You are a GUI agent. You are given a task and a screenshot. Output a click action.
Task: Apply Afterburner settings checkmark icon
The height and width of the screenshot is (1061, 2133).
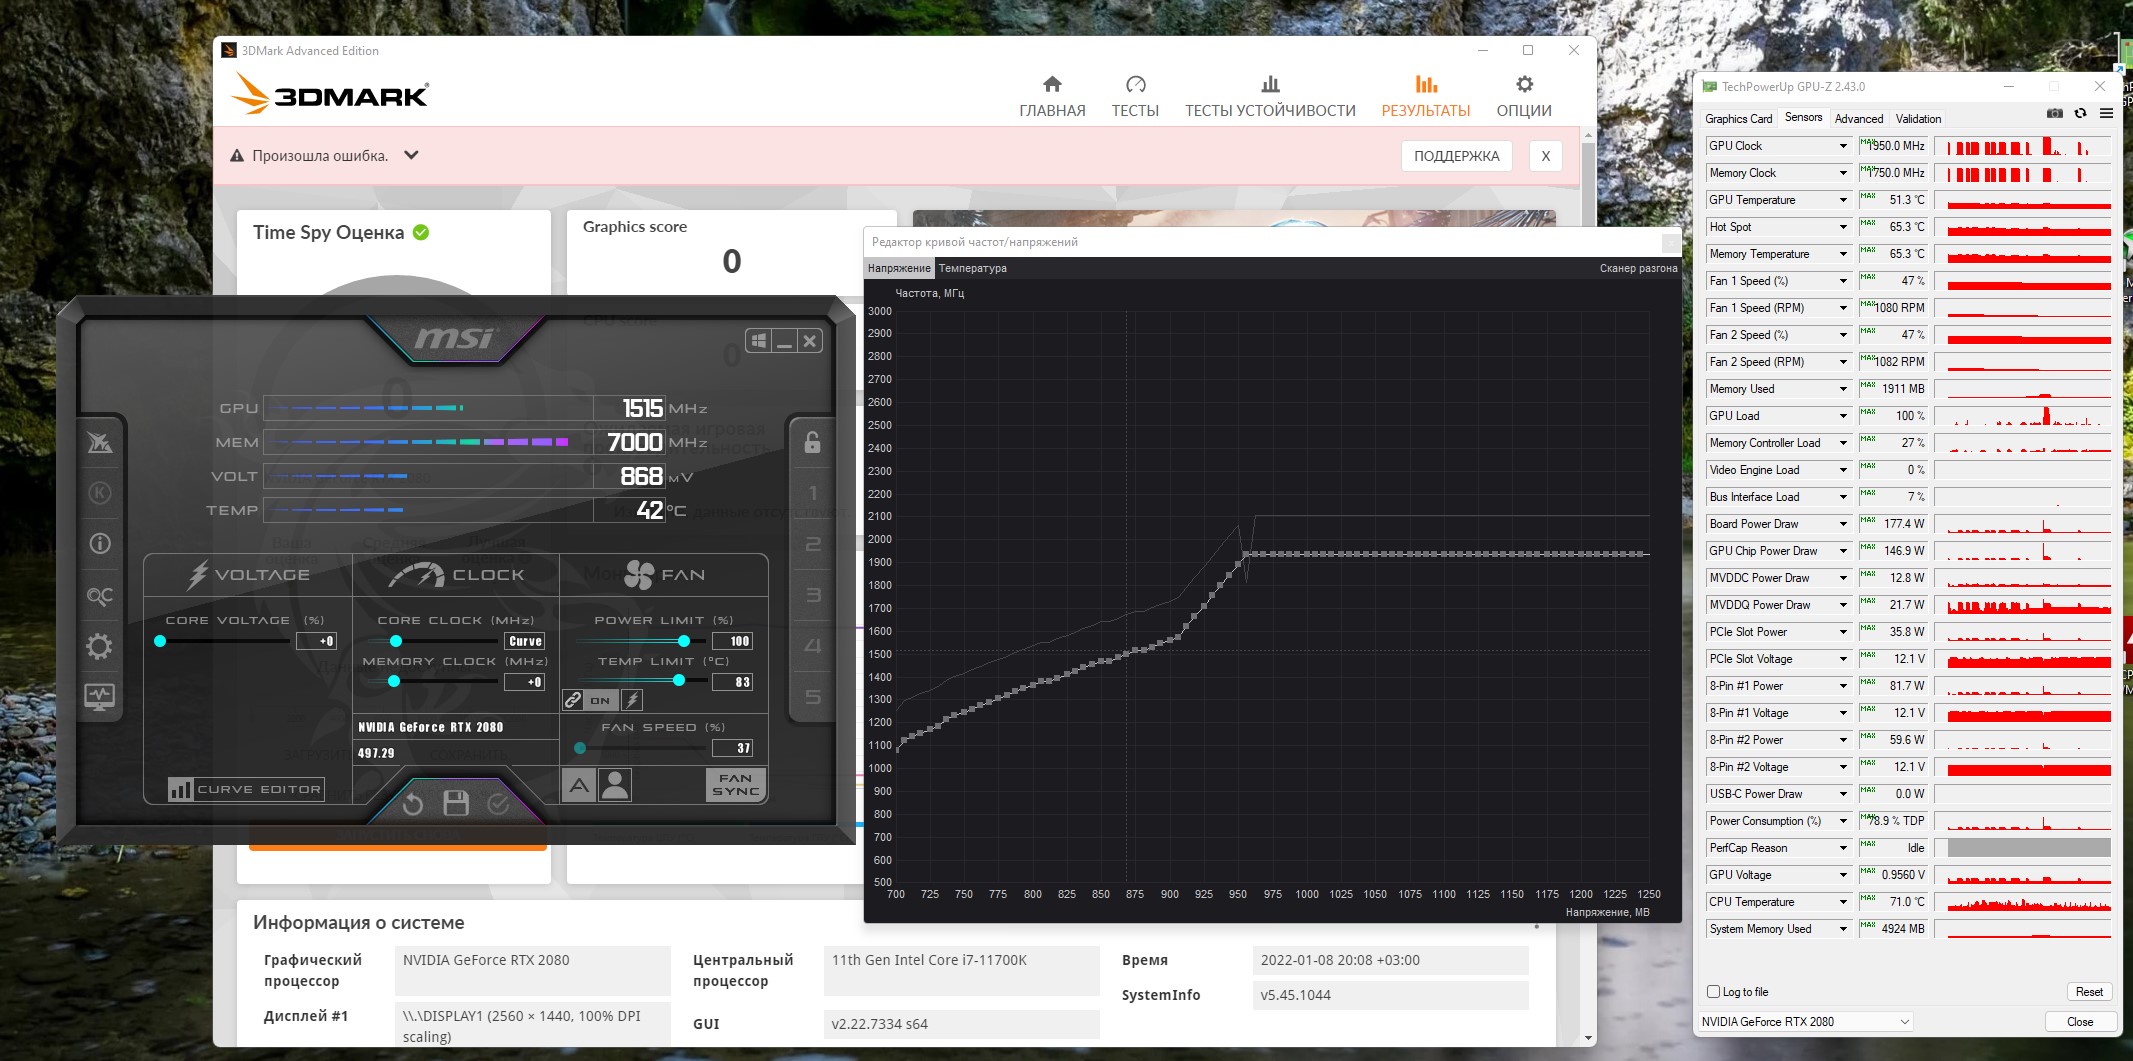pos(498,803)
